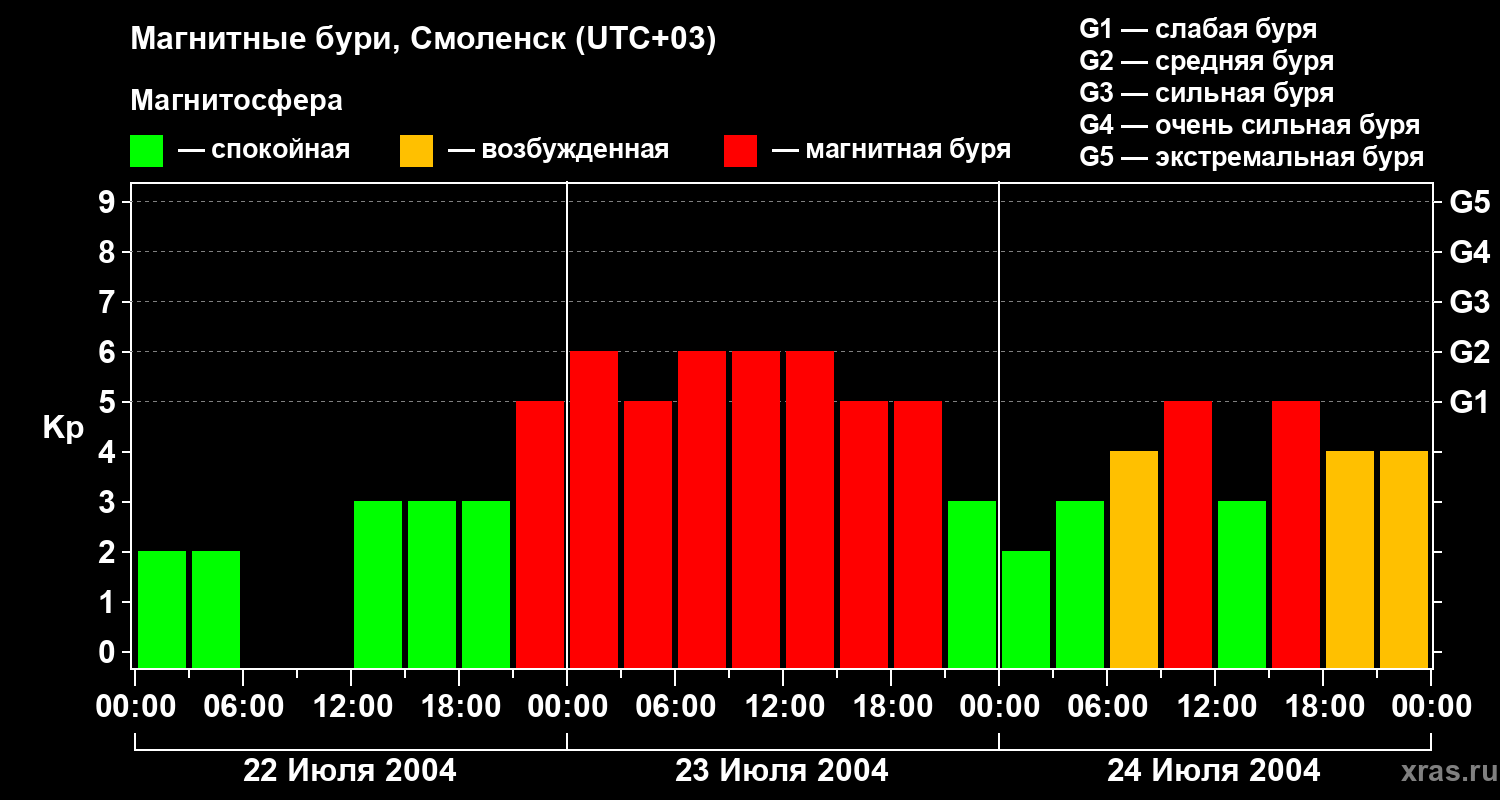Viewport: 1500px width, 800px height.
Task: Select the '22 Июля 2004' date label
Action: [x=350, y=771]
